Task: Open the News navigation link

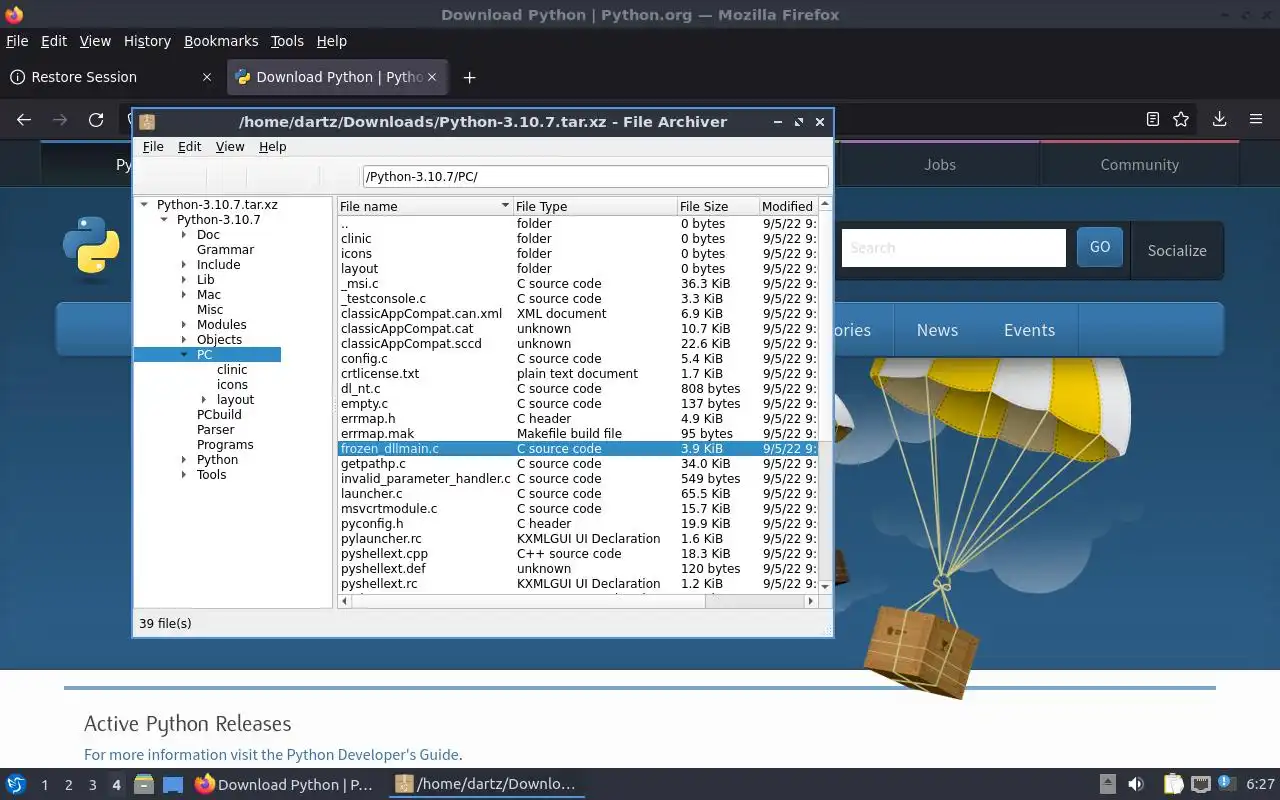Action: [937, 330]
